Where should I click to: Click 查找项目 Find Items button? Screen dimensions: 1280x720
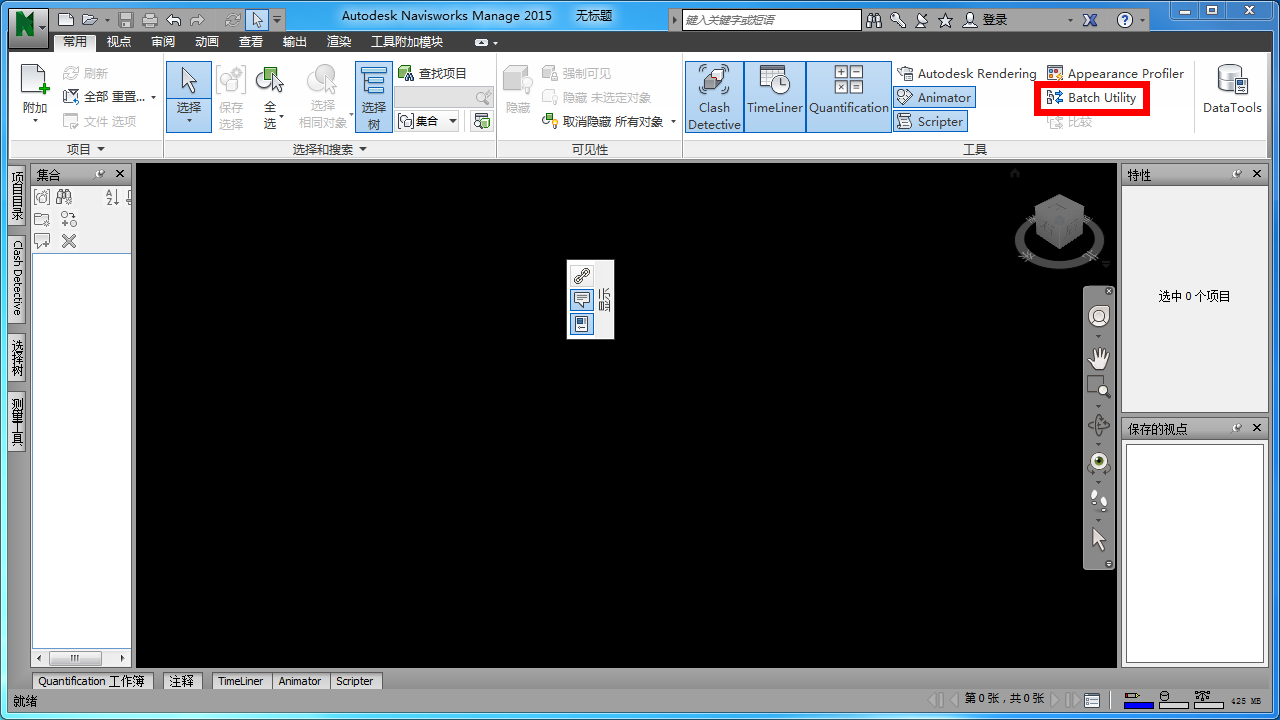click(x=432, y=73)
